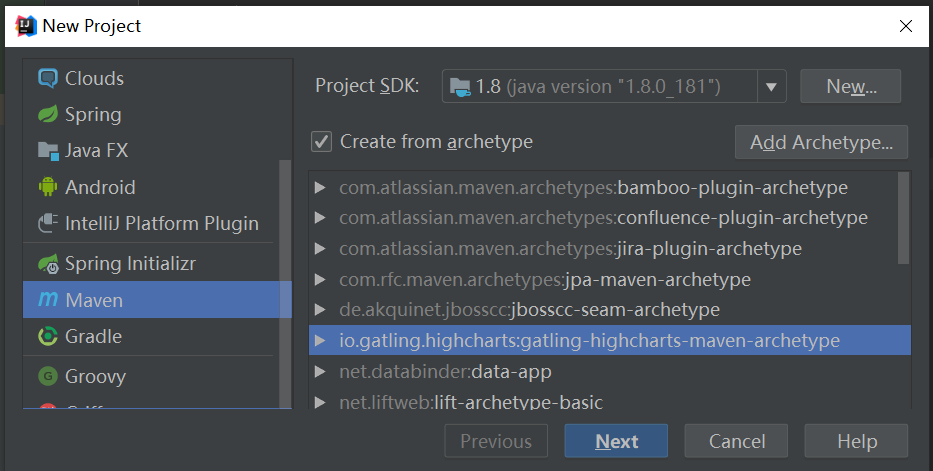The height and width of the screenshot is (471, 933).
Task: Click the Java FX folder icon
Action: tap(47, 151)
